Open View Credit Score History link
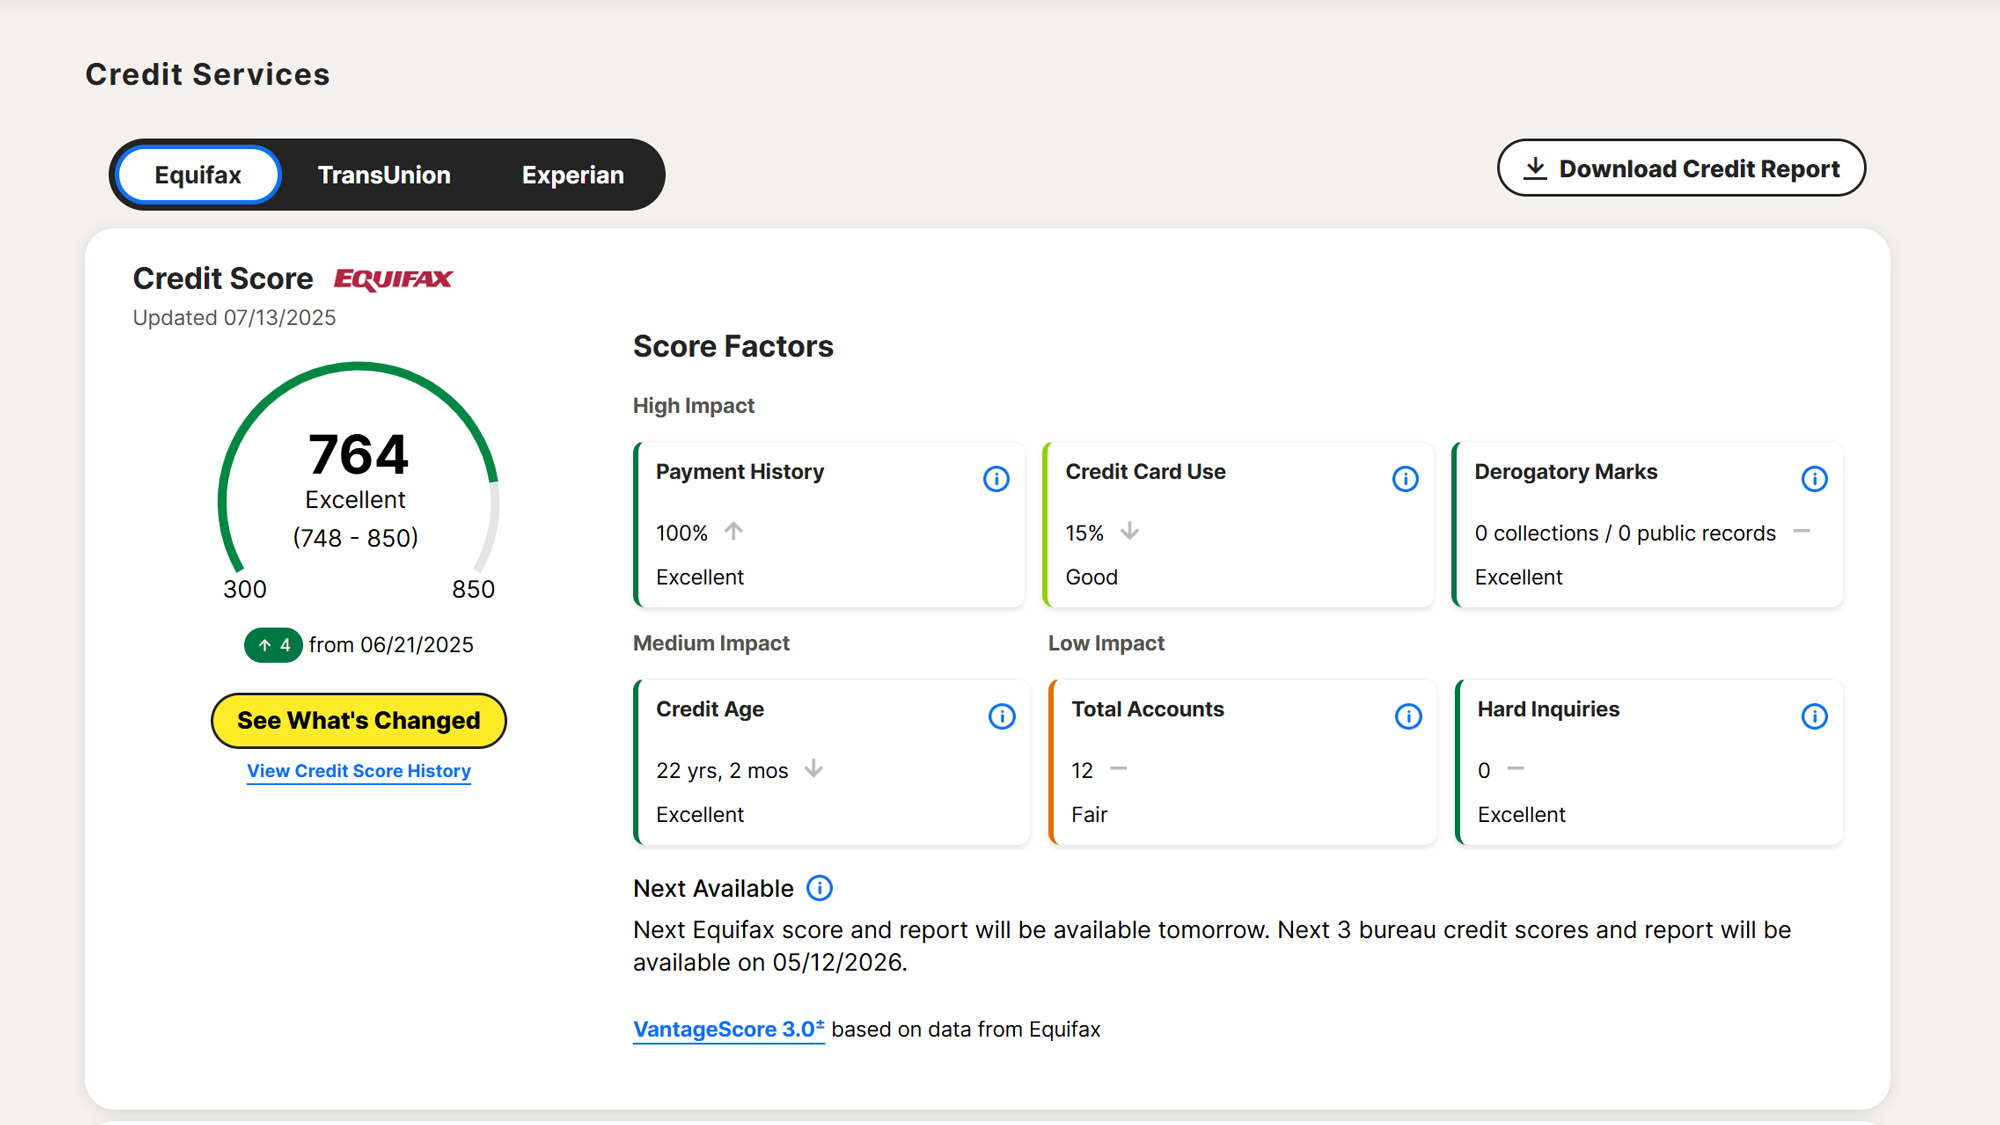The width and height of the screenshot is (2000, 1125). coord(359,771)
